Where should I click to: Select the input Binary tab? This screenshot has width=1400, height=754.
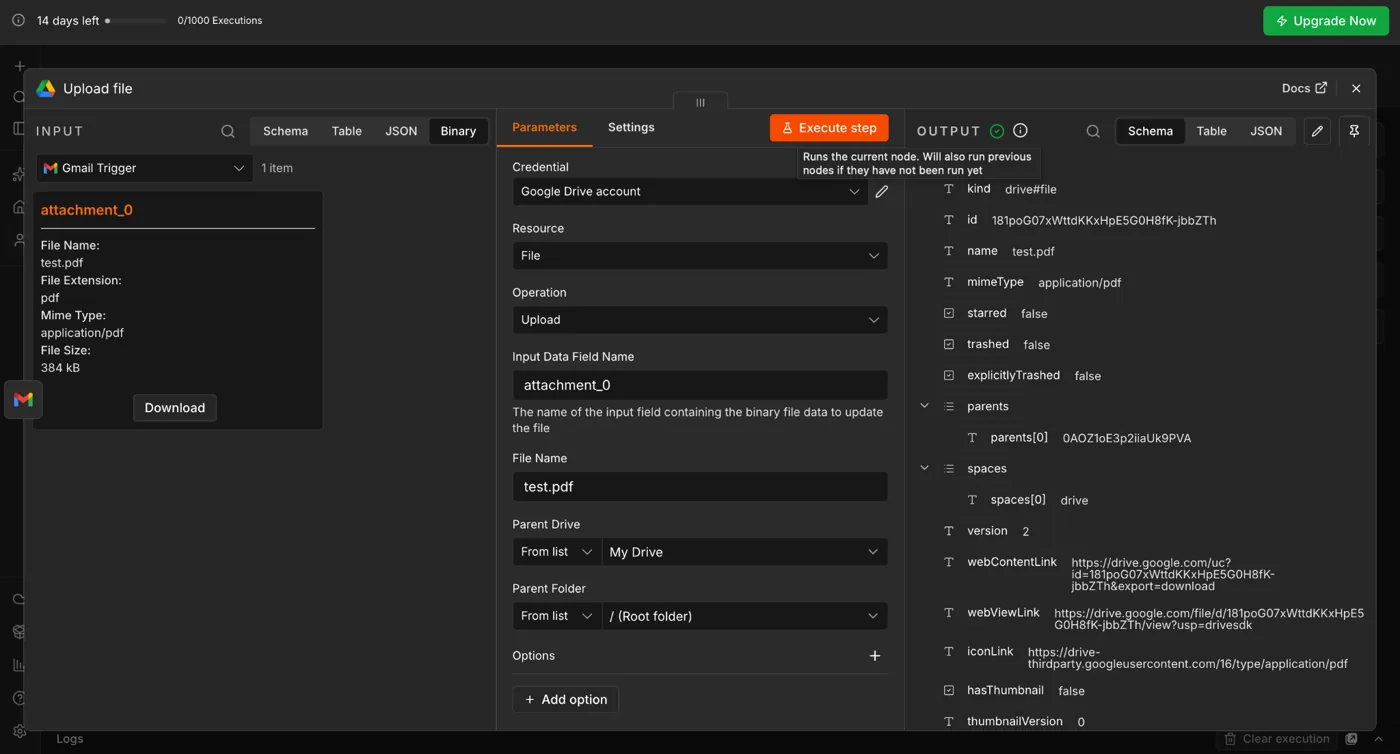pos(458,131)
